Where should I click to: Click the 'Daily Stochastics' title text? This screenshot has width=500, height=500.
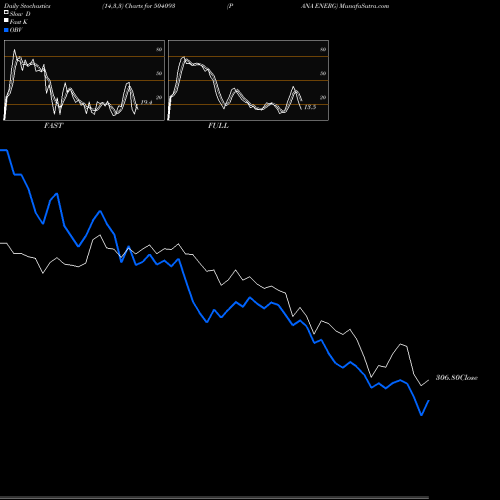click(x=27, y=6)
